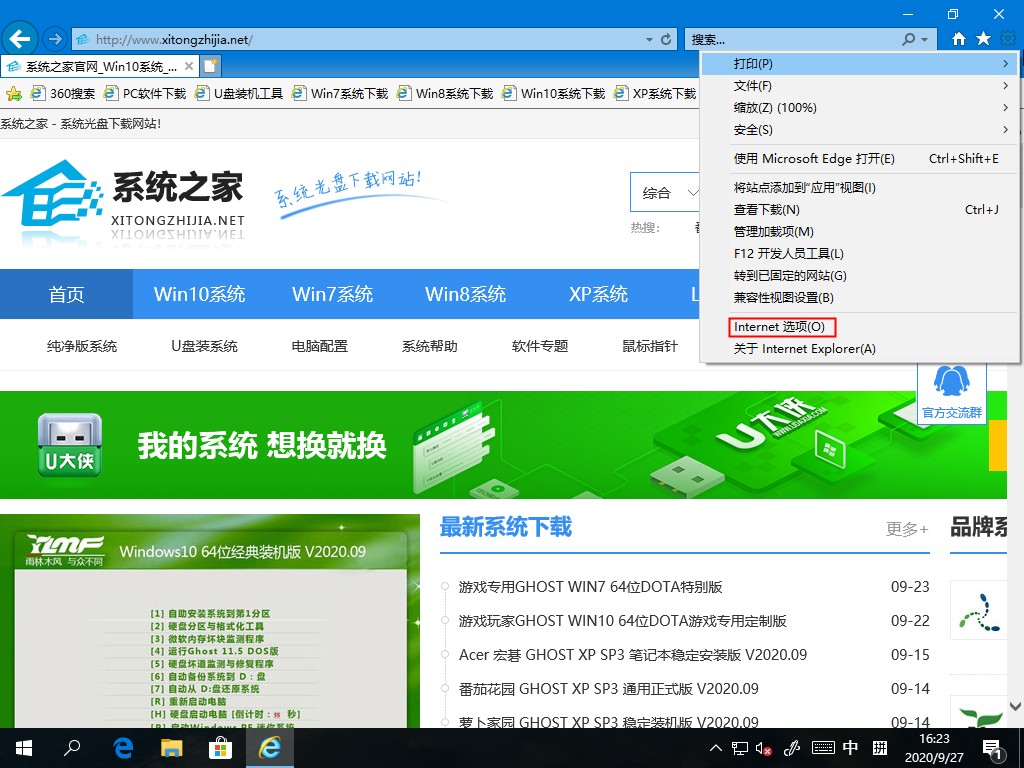Refresh the page using the refresh icon
The image size is (1024, 768).
pyautogui.click(x=664, y=39)
